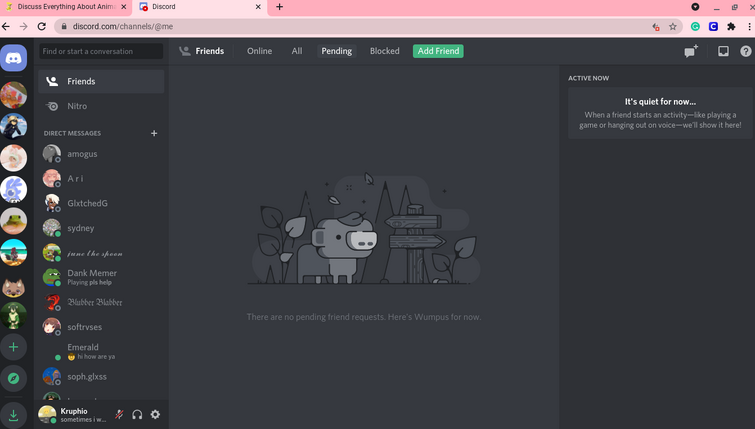This screenshot has height=429, width=755.
Task: Open direct message with Emerald
Action: (101, 351)
